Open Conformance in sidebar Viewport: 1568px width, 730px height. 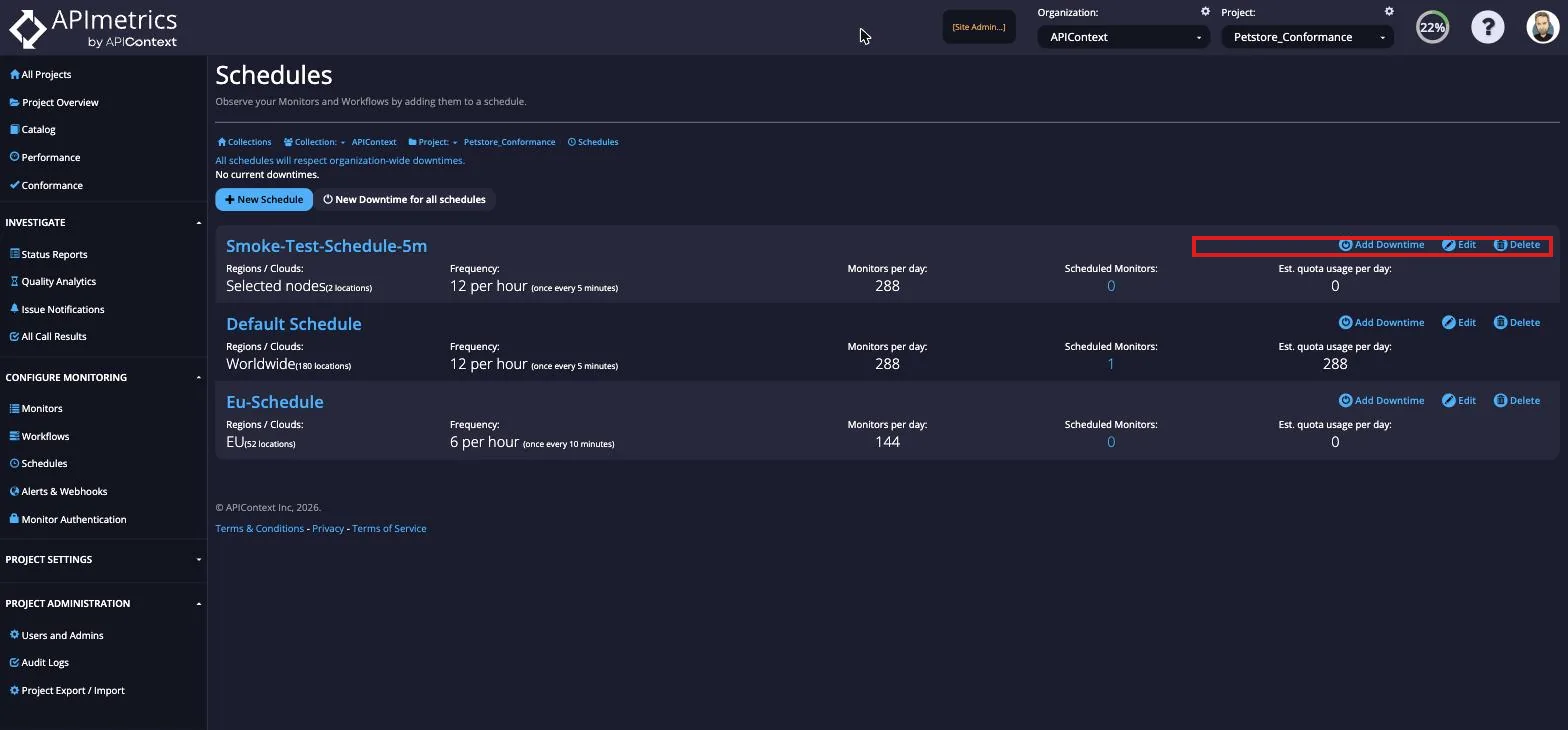click(46, 185)
